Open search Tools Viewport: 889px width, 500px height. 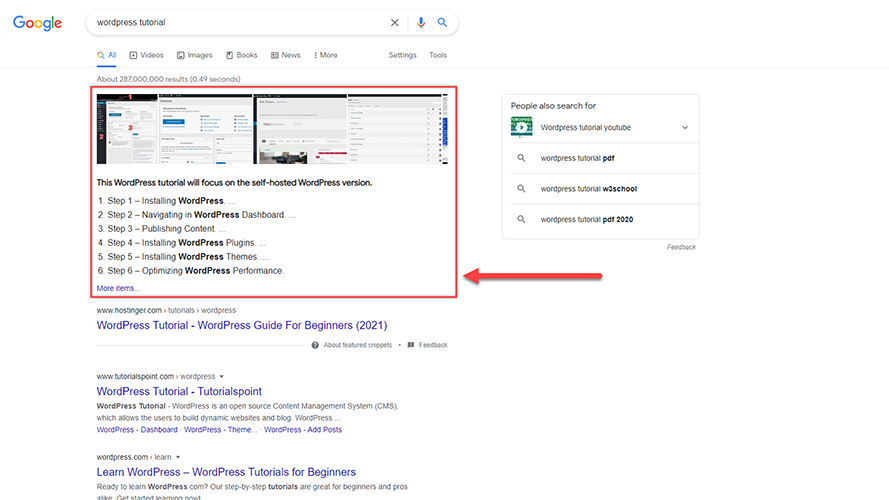pos(438,55)
